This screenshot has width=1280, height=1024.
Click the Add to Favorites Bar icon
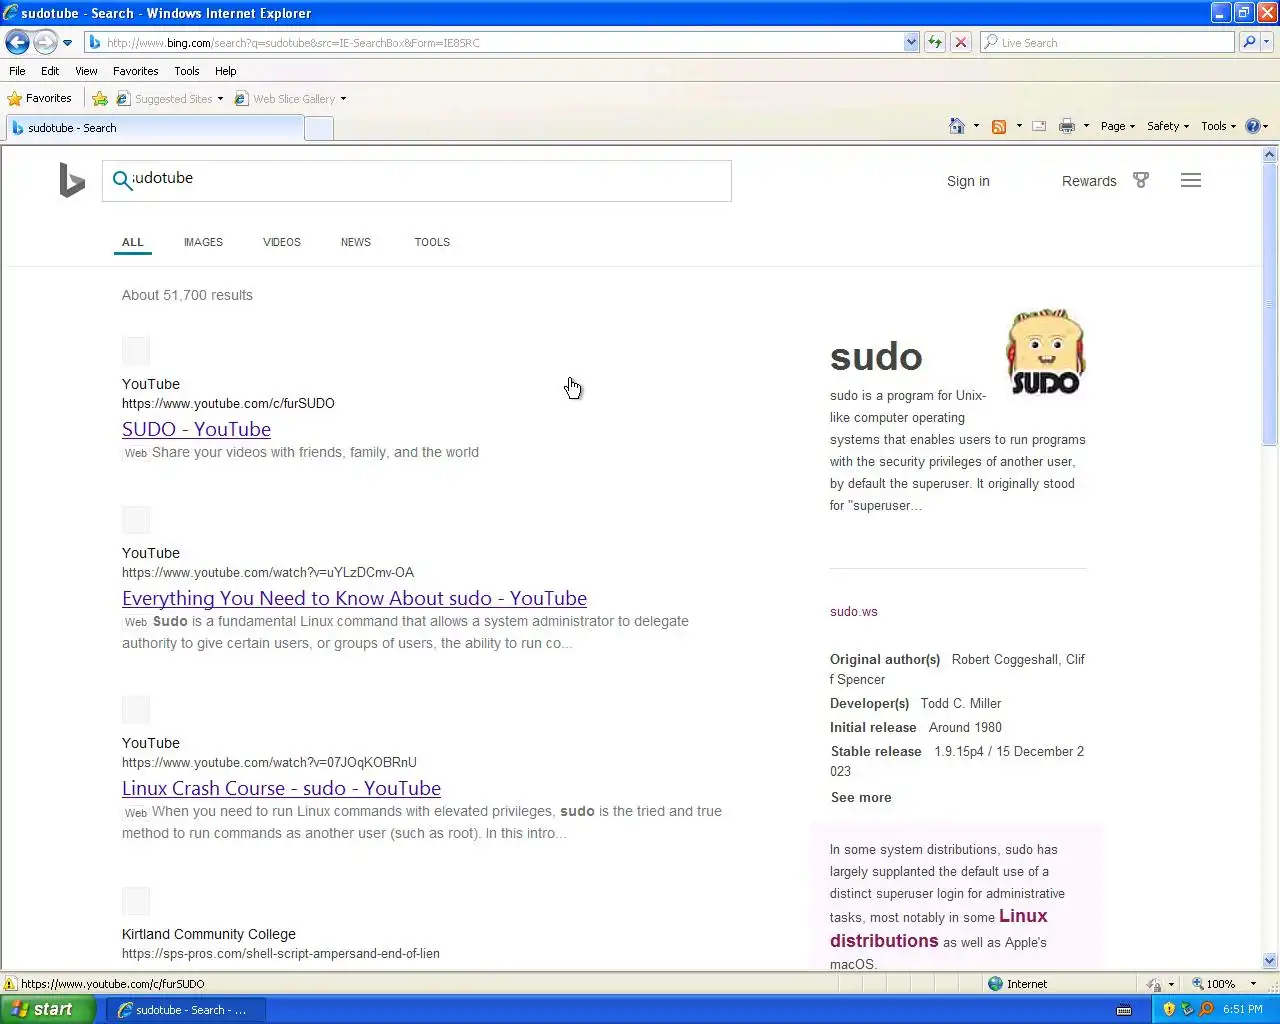[100, 98]
